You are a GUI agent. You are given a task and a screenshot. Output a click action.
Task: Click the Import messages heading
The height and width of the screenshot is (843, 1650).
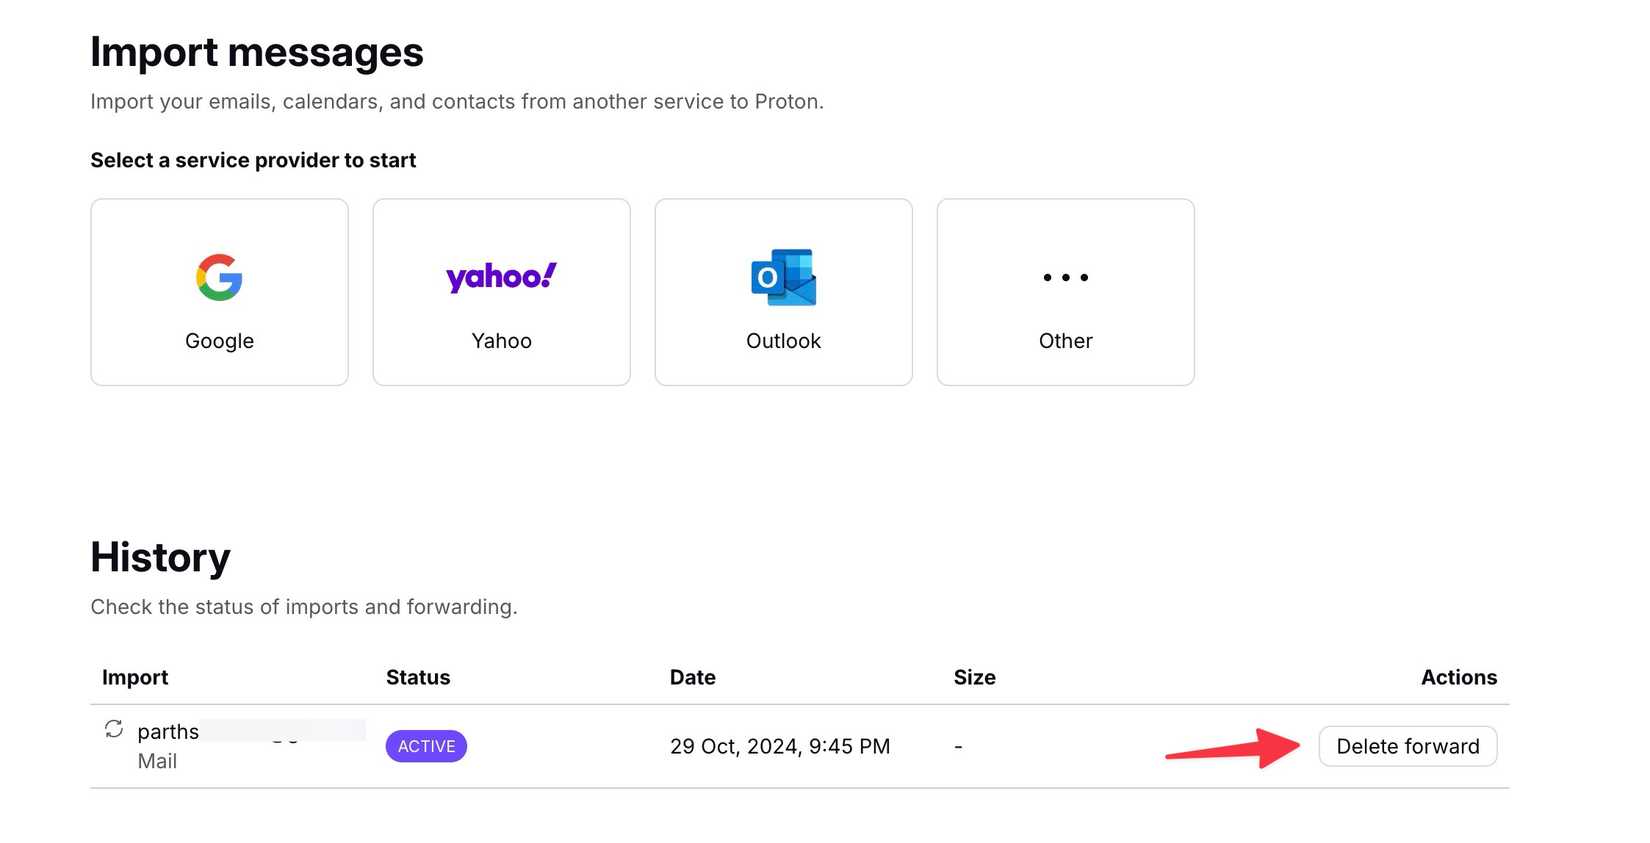pyautogui.click(x=256, y=52)
